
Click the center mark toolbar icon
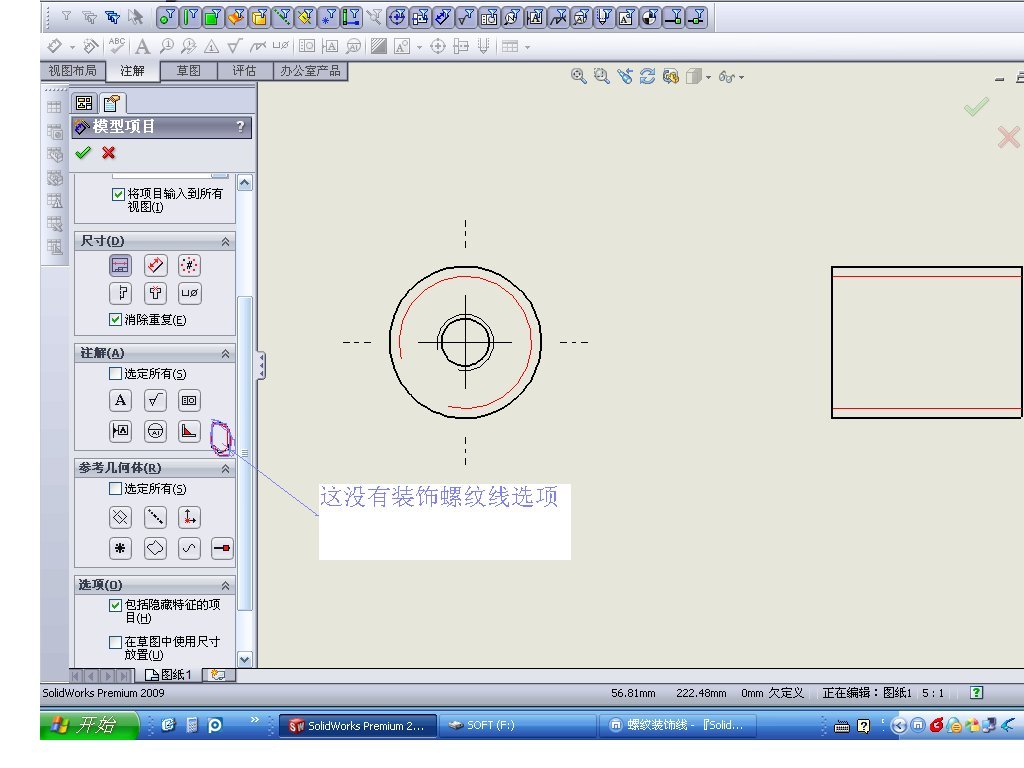click(438, 46)
